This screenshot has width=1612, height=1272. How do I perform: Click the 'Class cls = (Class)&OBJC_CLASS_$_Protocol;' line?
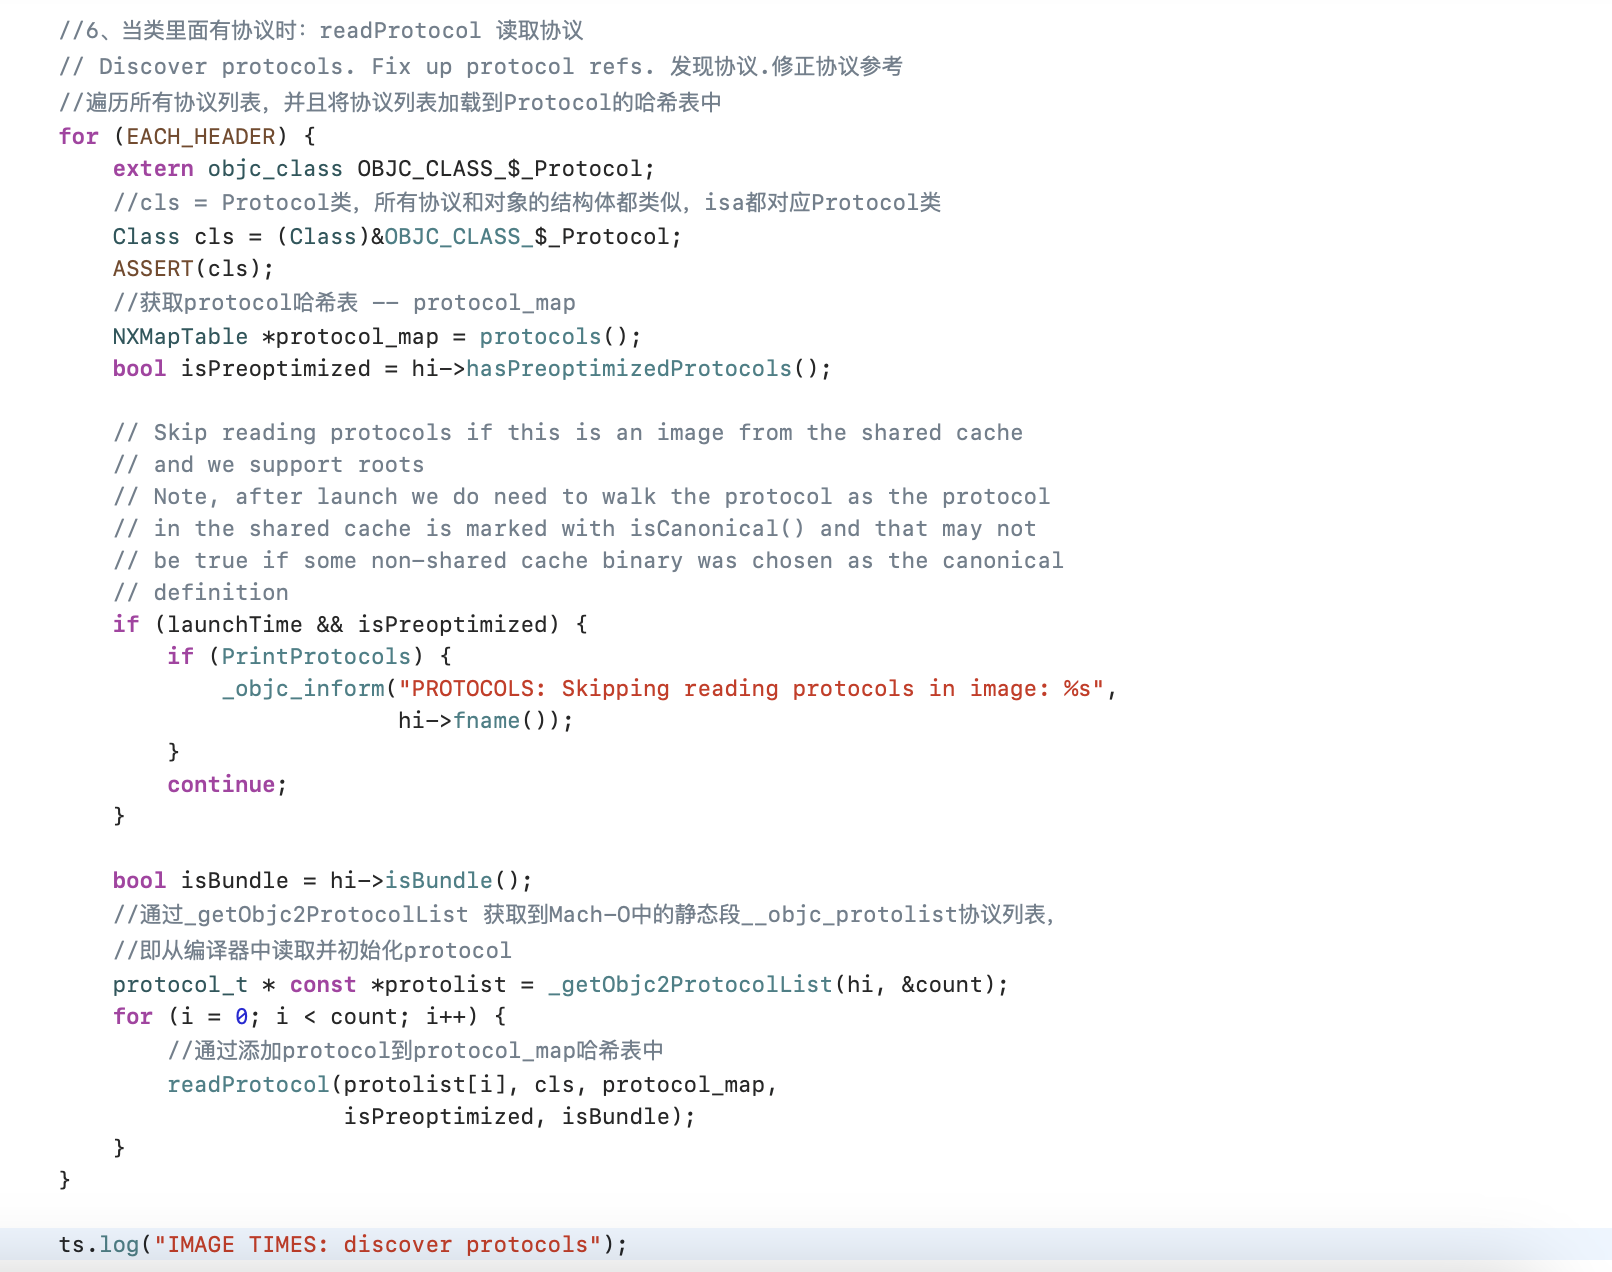coord(397,236)
